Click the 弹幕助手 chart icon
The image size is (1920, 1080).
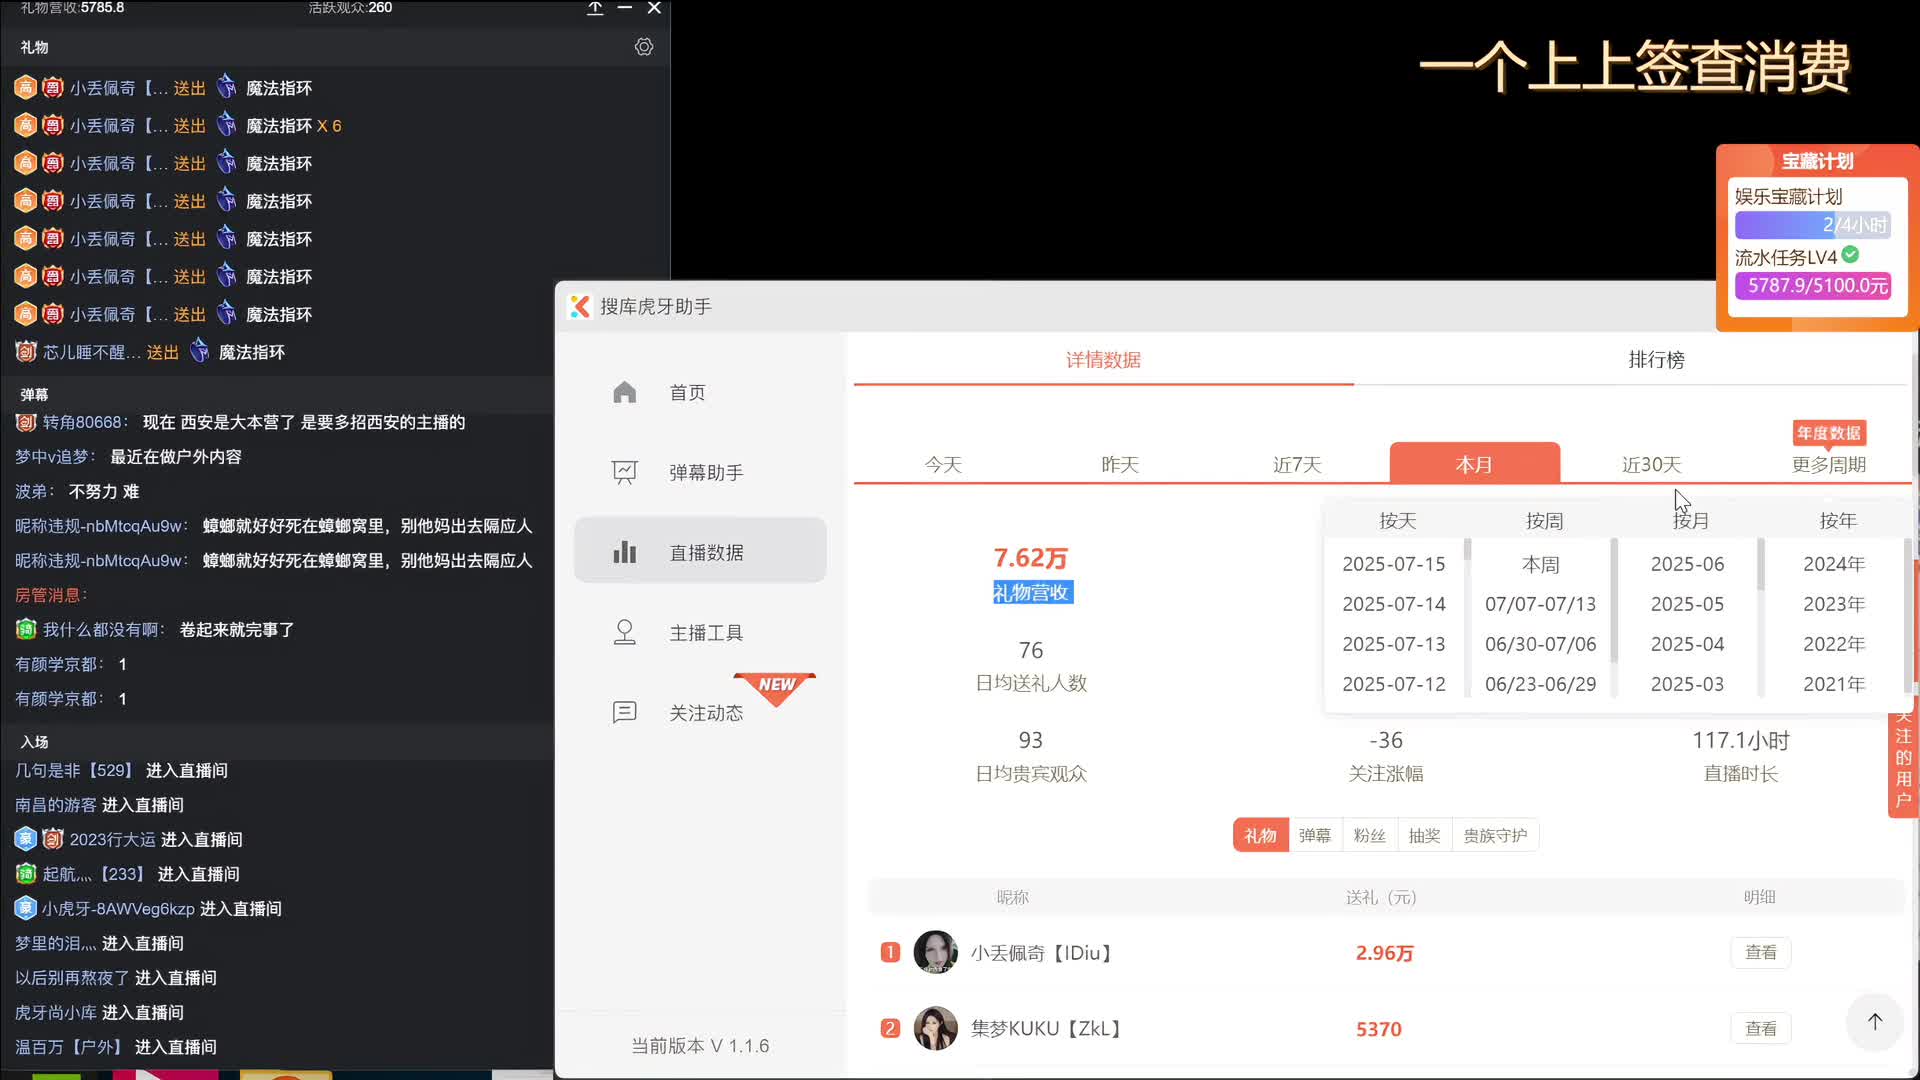(x=625, y=472)
